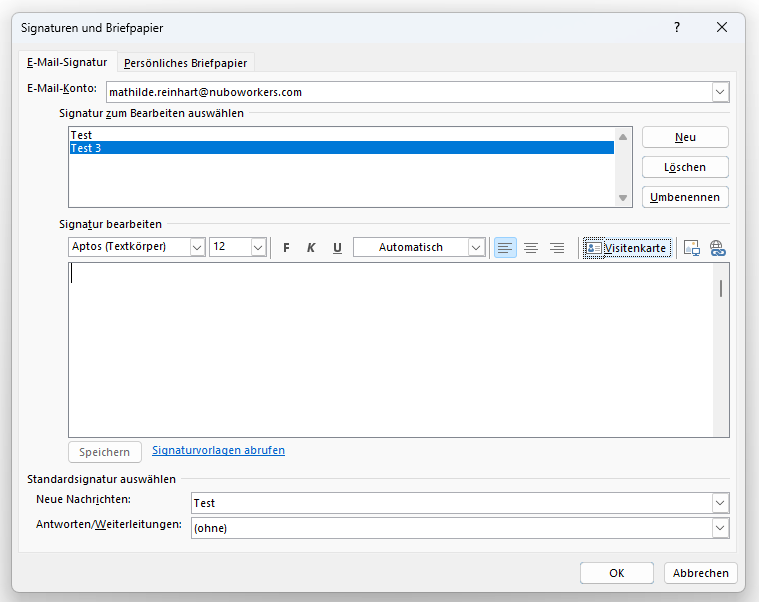This screenshot has width=759, height=602.
Task: Click the Visitenkarte business card button
Action: pos(627,248)
